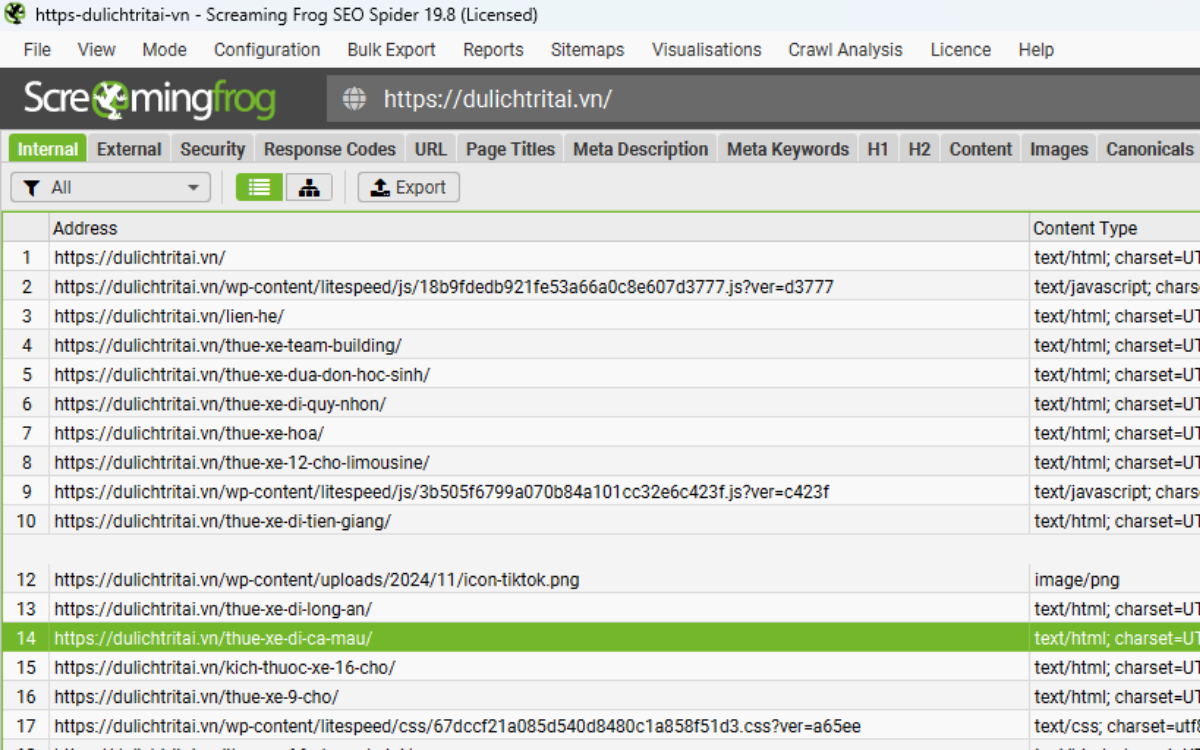Sort by clicking the Address column header
The height and width of the screenshot is (750, 1200).
[85, 228]
